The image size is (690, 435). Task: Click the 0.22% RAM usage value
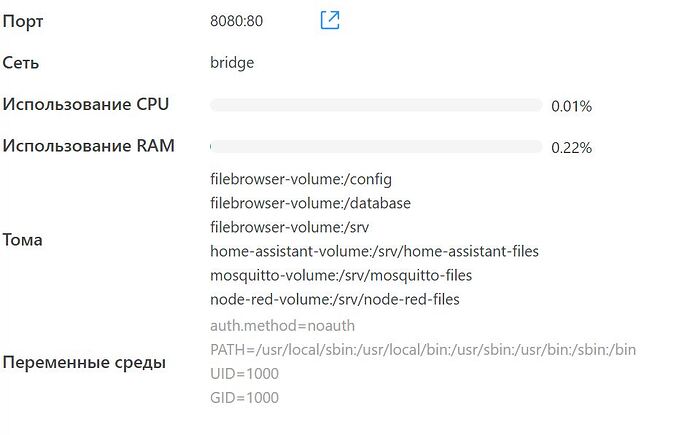click(571, 148)
